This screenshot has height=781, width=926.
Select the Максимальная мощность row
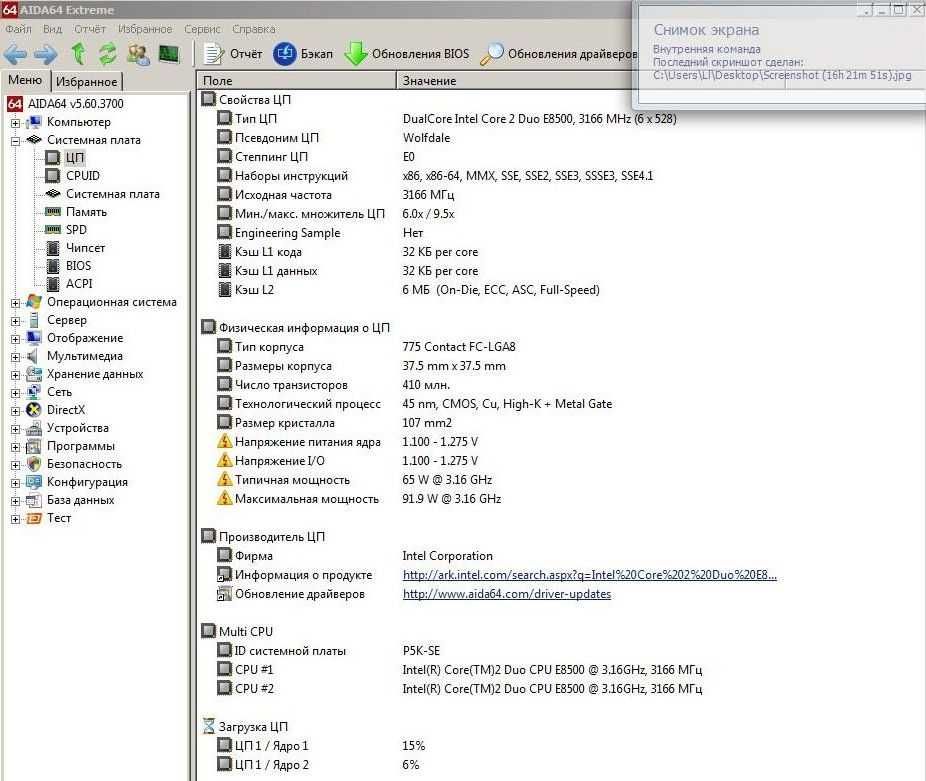pos(359,499)
